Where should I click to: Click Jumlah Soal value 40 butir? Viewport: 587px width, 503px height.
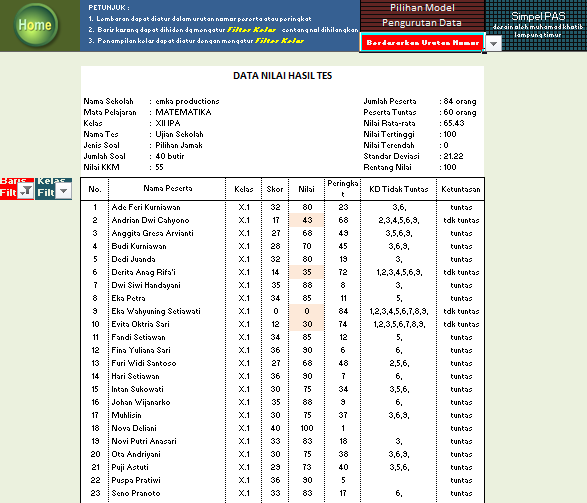(x=170, y=156)
